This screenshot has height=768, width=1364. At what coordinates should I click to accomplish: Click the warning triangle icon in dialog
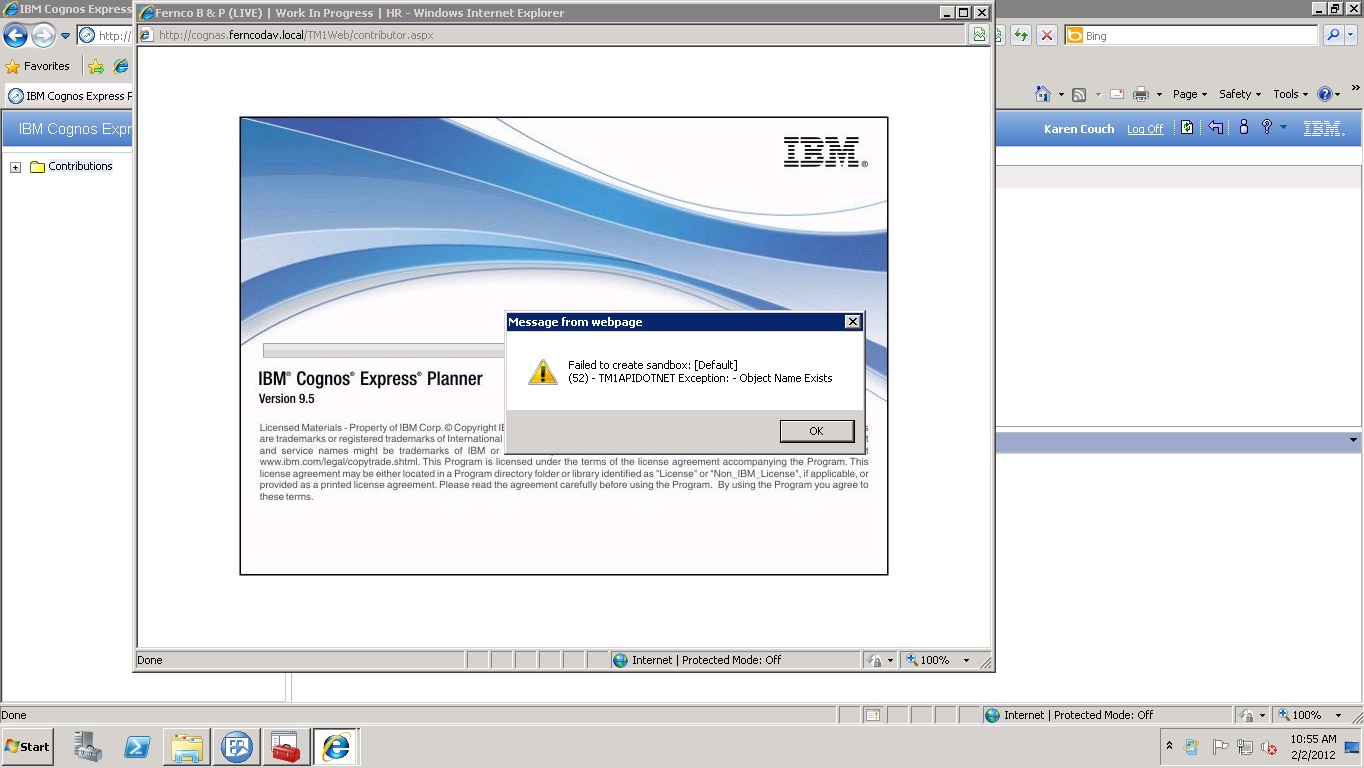[542, 372]
